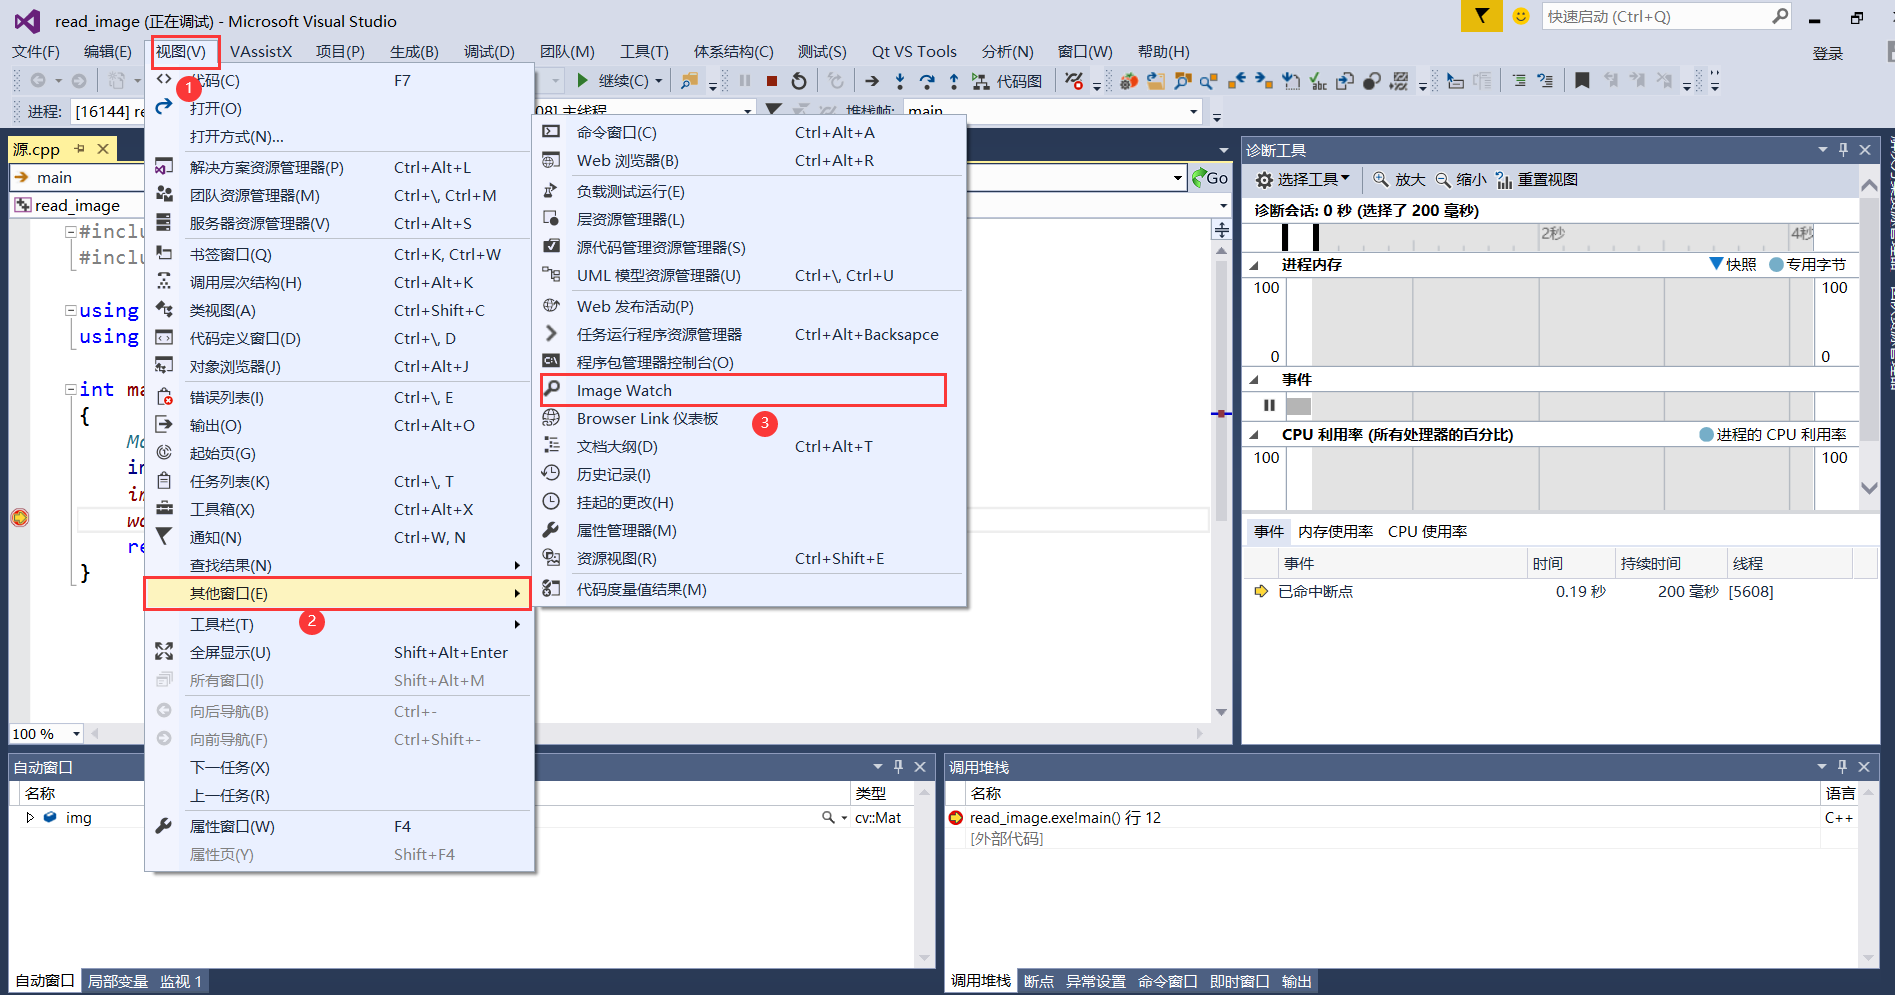Click the search icon in the 自动窗口 value column
The height and width of the screenshot is (995, 1895).
[828, 817]
